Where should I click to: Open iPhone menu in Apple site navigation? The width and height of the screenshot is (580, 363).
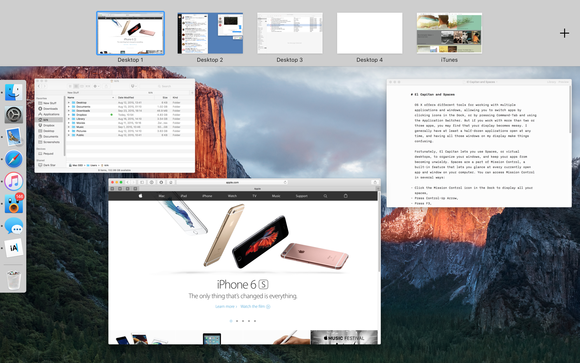pyautogui.click(x=207, y=196)
